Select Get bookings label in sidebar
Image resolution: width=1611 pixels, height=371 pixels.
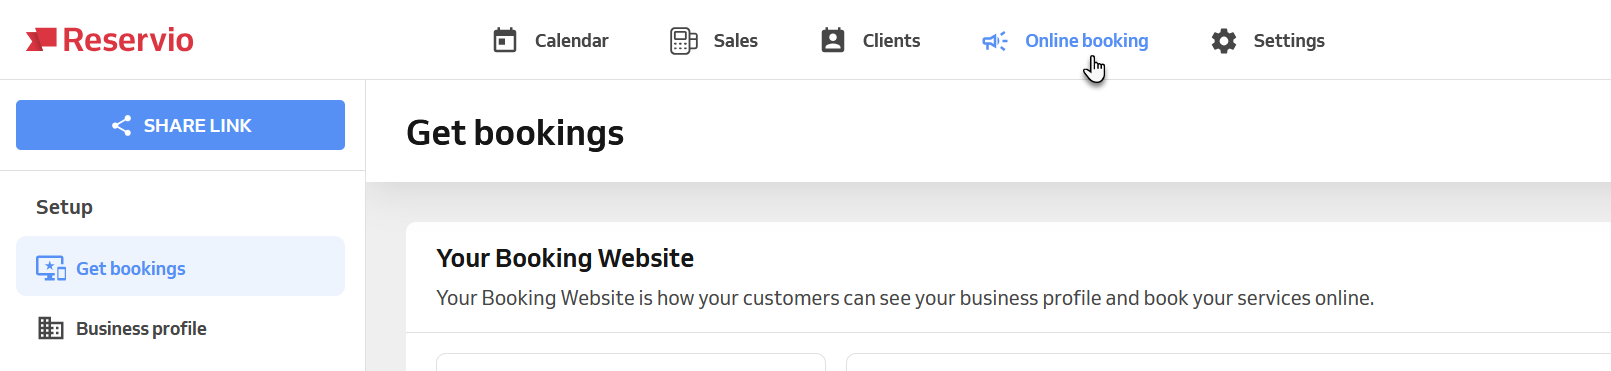tap(131, 268)
